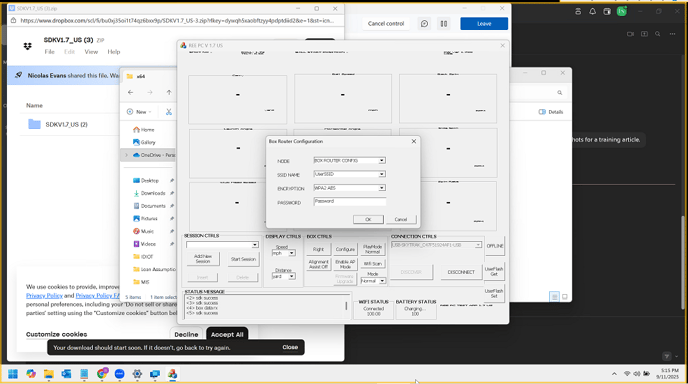688x384 pixels.
Task: Open the Help menu in Dropbox viewer
Action: 114,52
